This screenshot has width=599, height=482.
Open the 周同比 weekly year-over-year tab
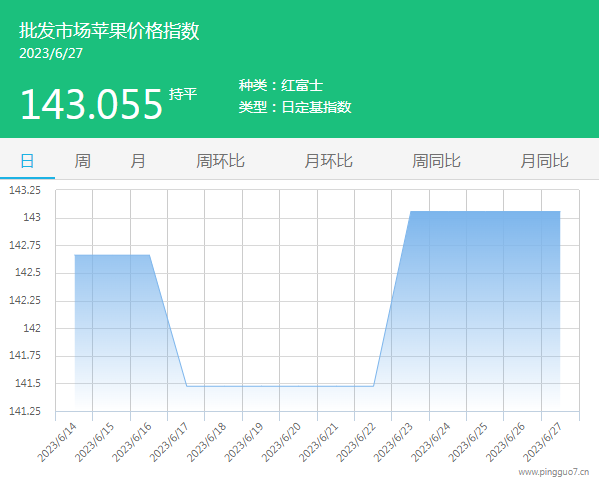click(x=436, y=161)
